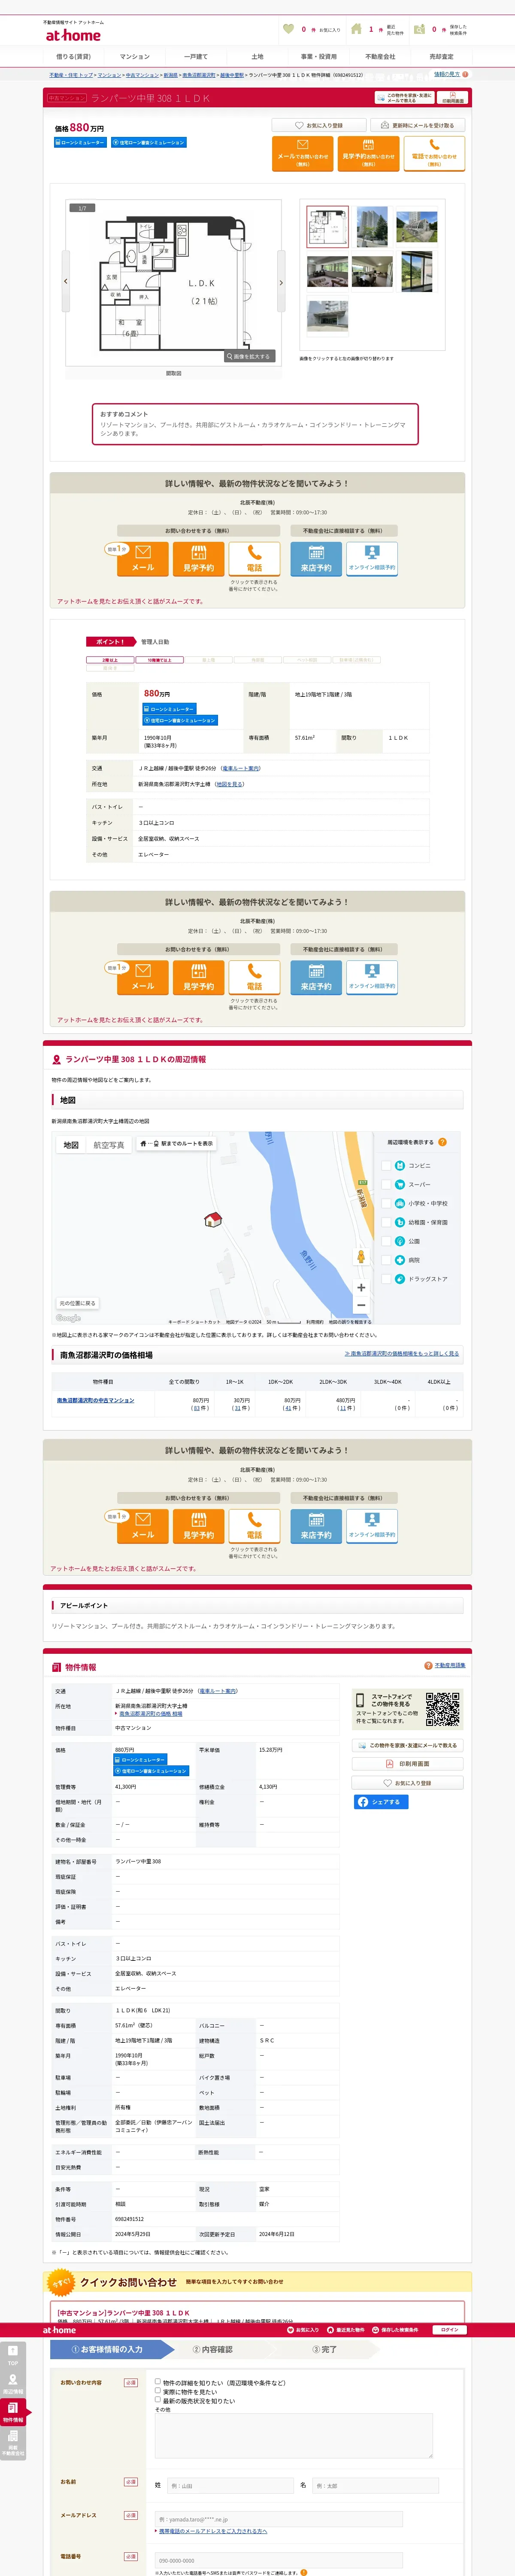The width and height of the screenshot is (515, 2576).
Task: Toggle 公園 checkbox
Action: pos(386,1241)
